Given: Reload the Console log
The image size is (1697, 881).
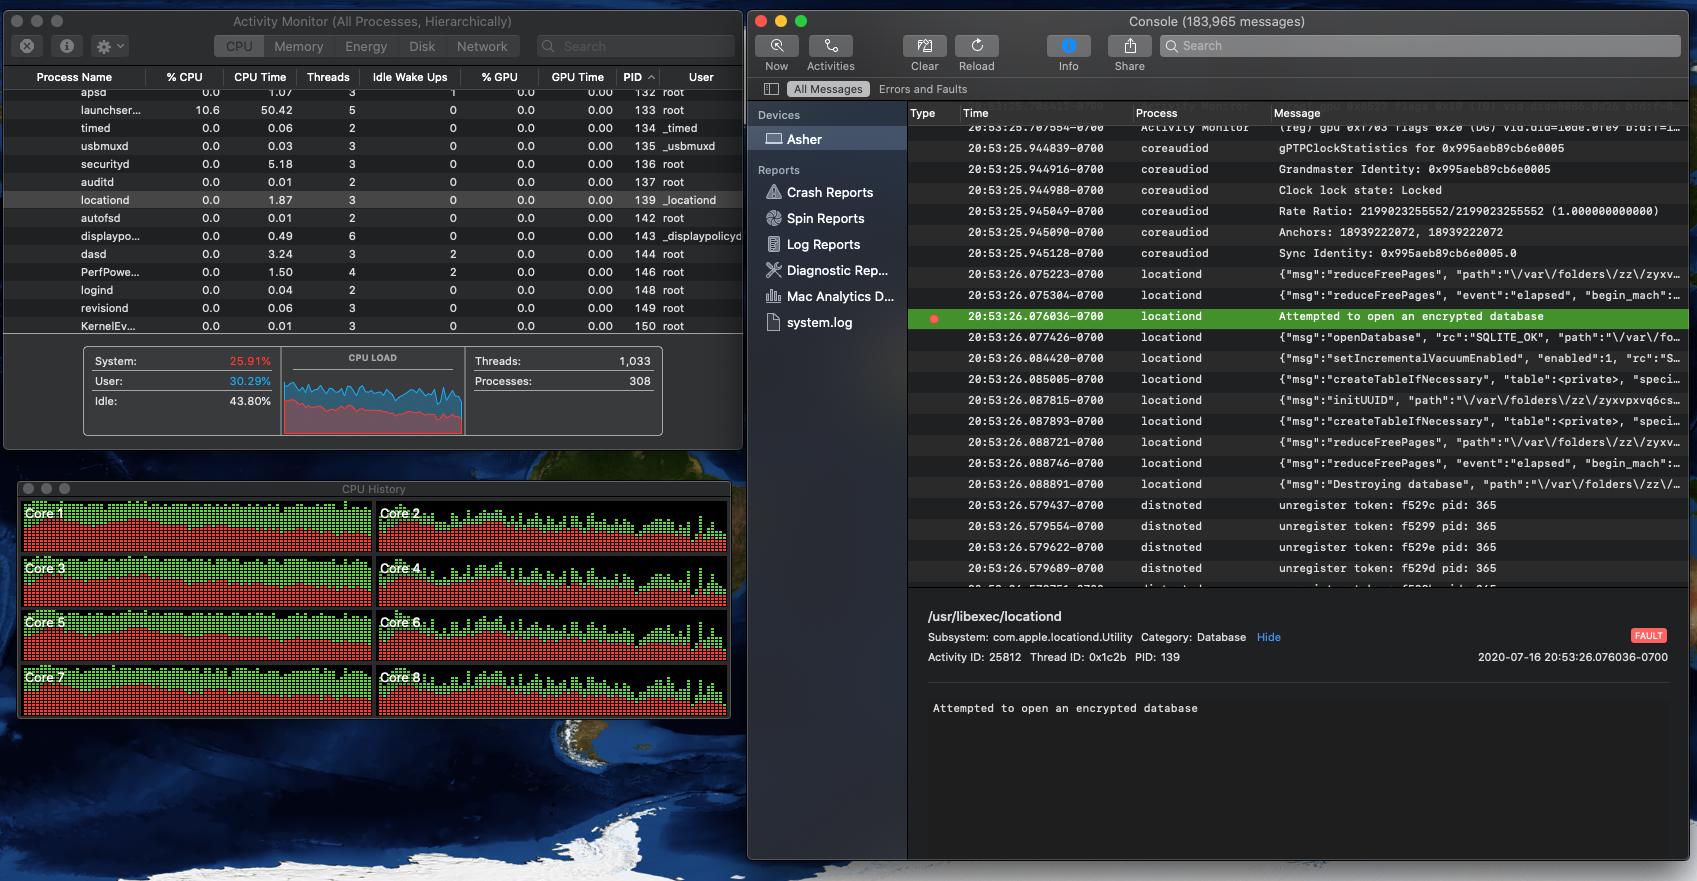Looking at the screenshot, I should 976,46.
